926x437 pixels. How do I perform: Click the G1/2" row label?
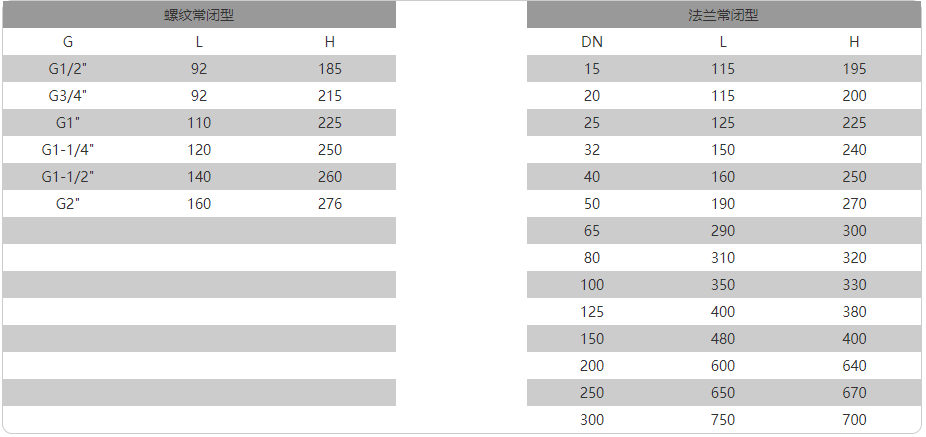pos(68,69)
